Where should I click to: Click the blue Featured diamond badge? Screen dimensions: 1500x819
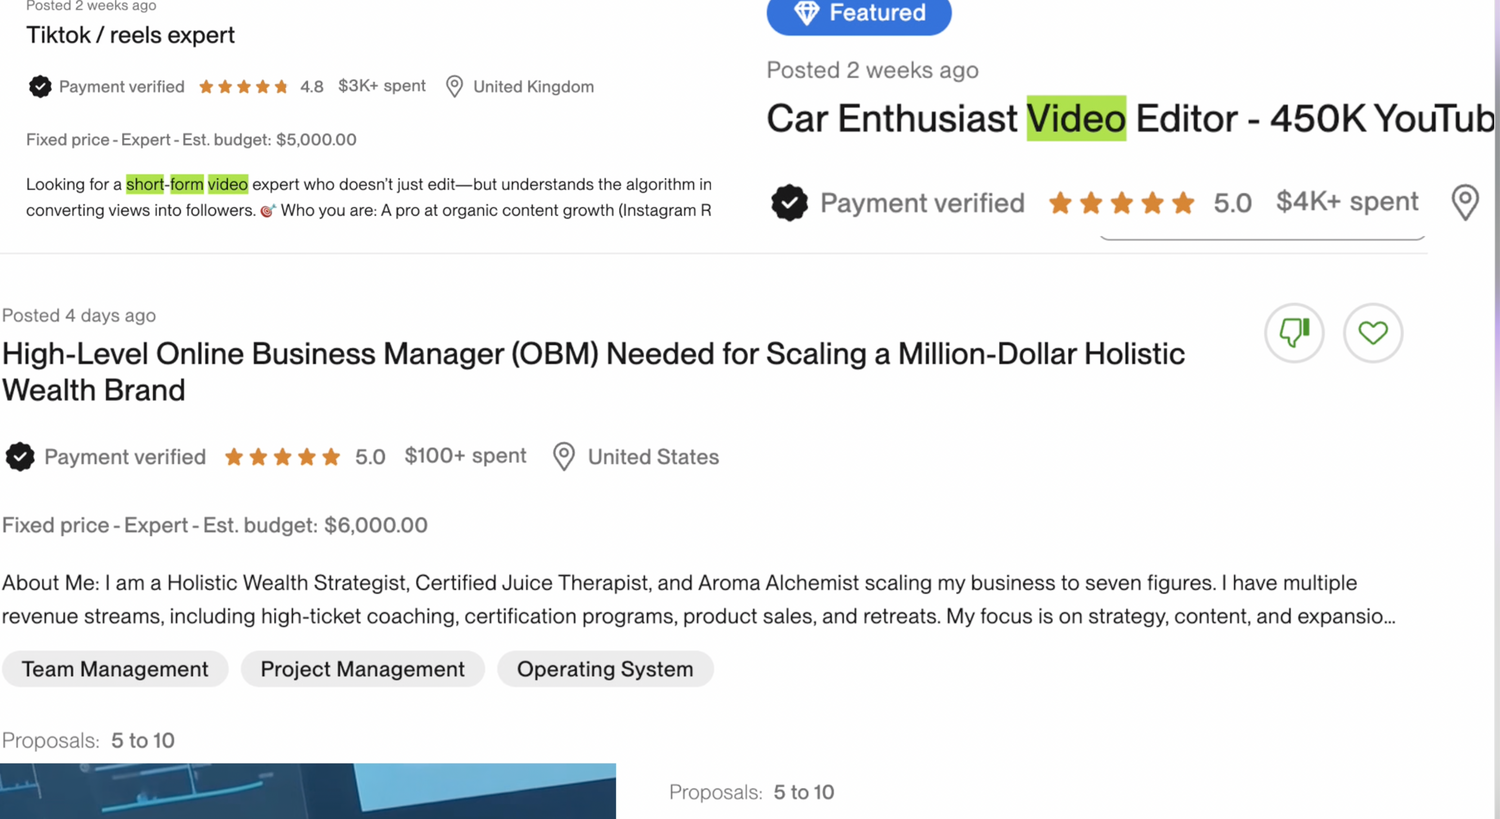(x=858, y=14)
